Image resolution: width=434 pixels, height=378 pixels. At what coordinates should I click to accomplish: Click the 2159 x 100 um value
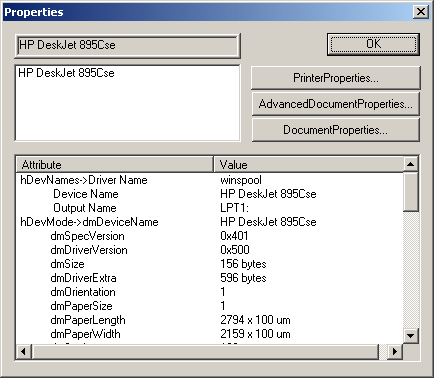255,334
